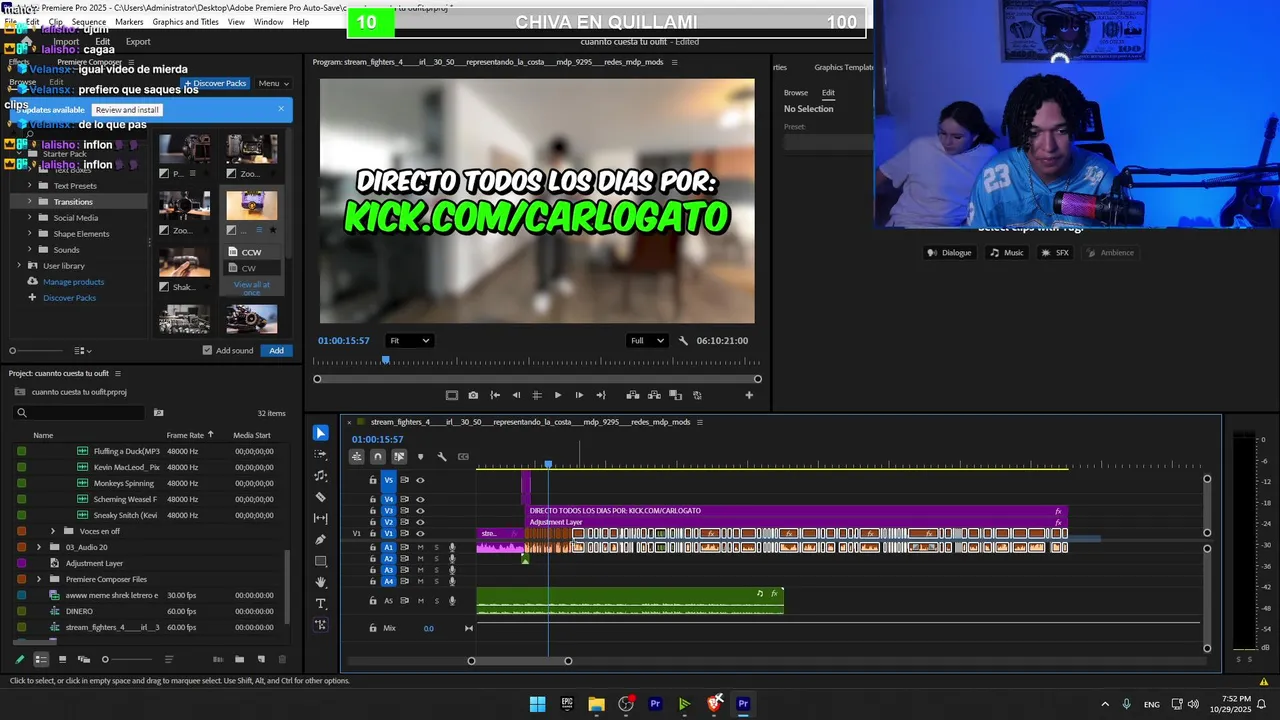Click the program monitor timecode 01:00:15:57
Image resolution: width=1280 pixels, height=720 pixels.
coord(343,341)
